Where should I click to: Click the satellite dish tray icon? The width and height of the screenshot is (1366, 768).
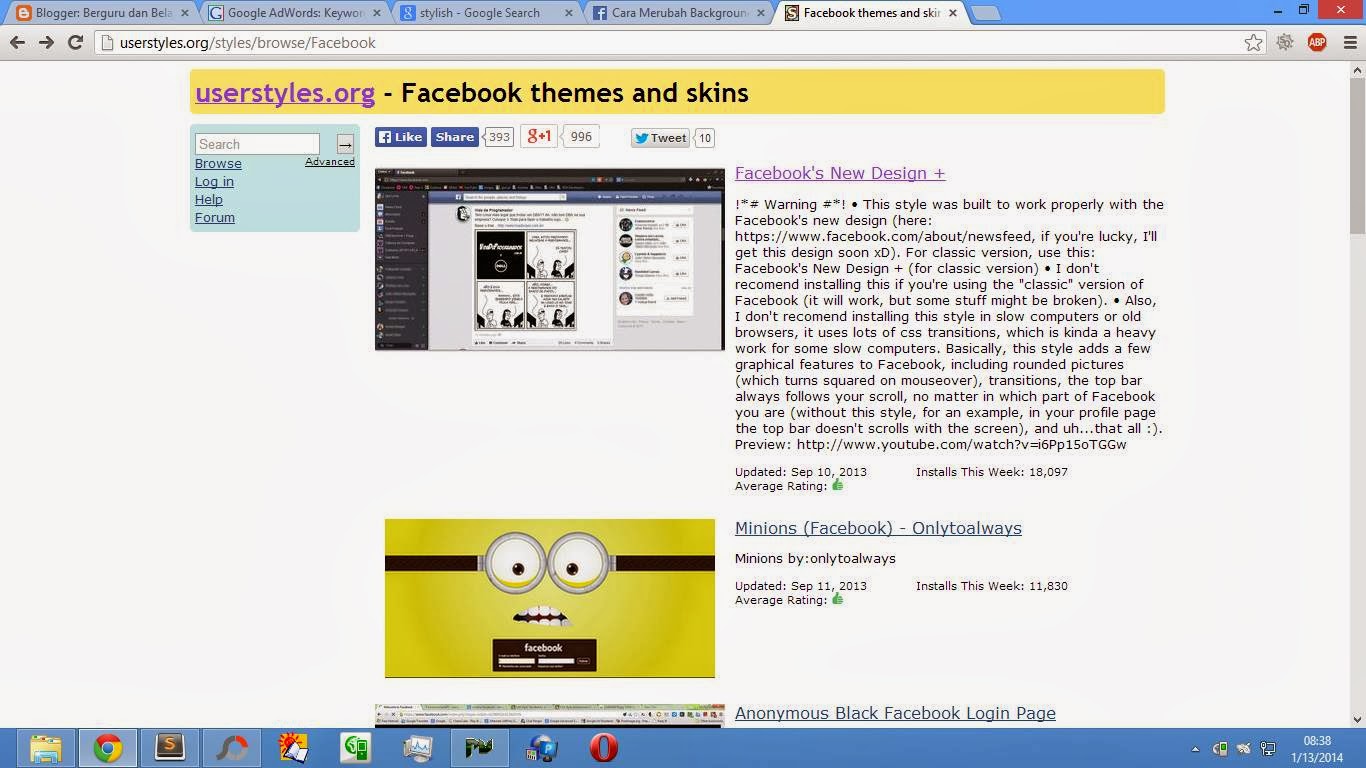tap(1244, 749)
